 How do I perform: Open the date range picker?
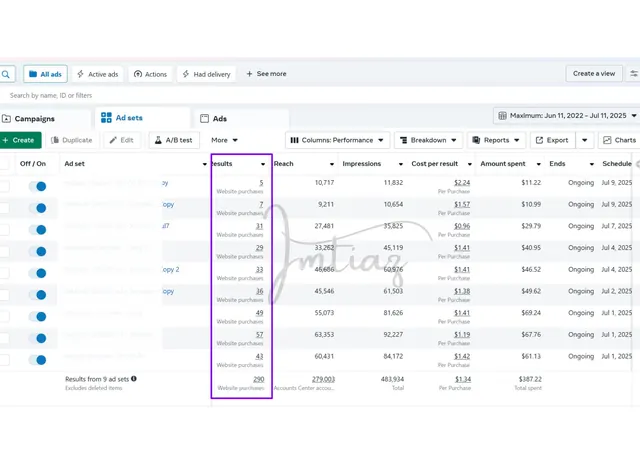point(567,116)
